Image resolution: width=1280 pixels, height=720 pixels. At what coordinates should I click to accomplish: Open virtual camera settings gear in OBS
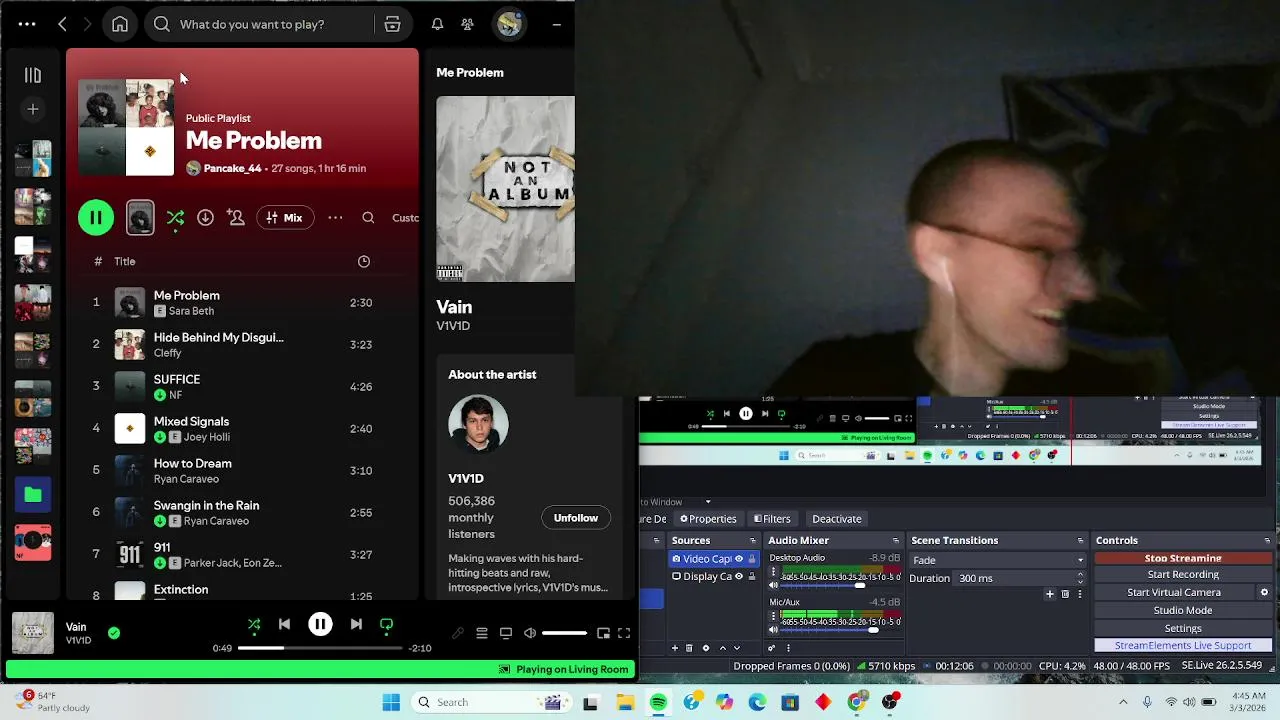pos(1264,592)
